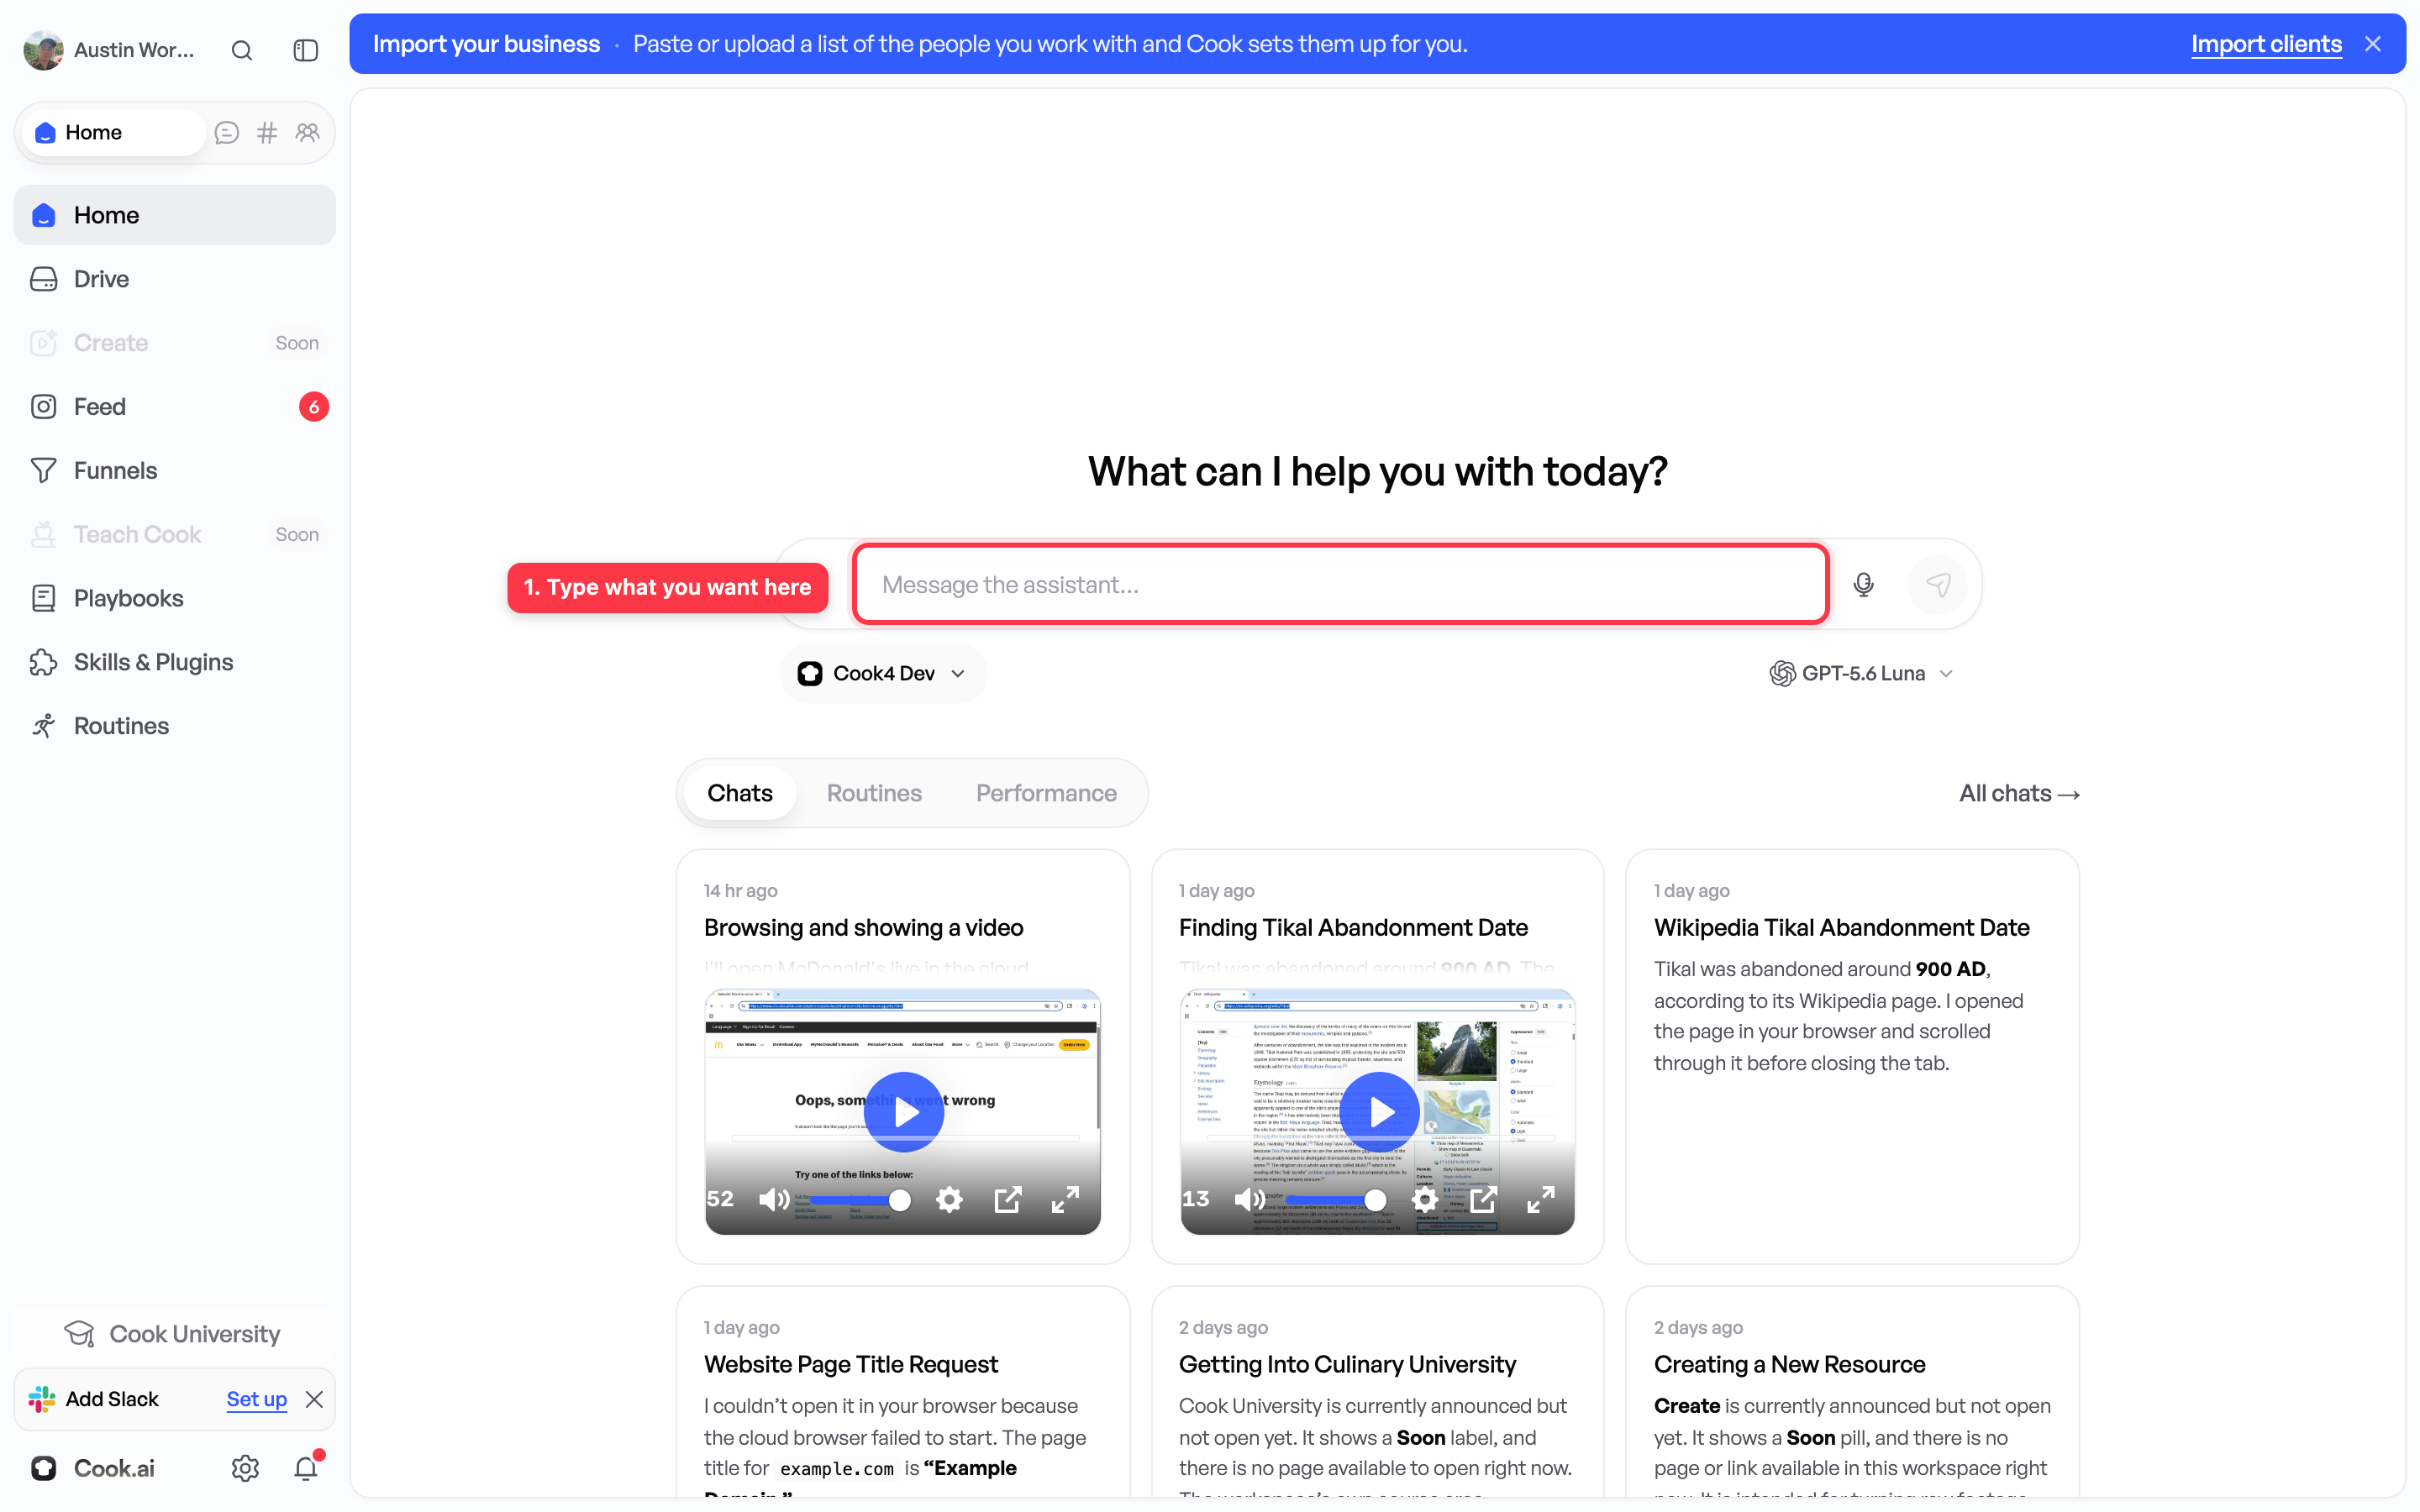Image resolution: width=2420 pixels, height=1512 pixels.
Task: Dismiss the Add Slack prompt
Action: 314,1399
